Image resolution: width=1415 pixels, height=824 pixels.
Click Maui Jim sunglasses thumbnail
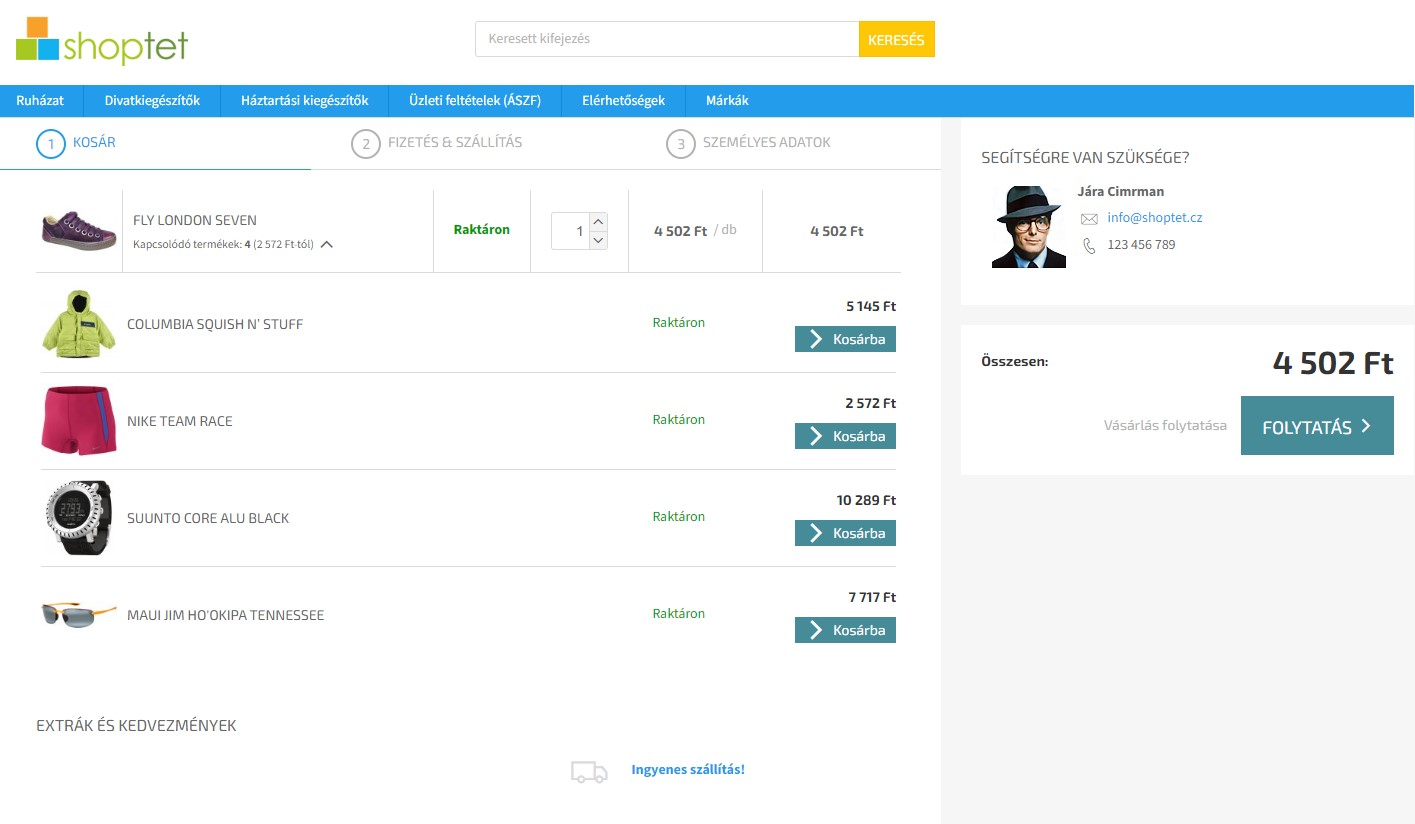[x=79, y=615]
